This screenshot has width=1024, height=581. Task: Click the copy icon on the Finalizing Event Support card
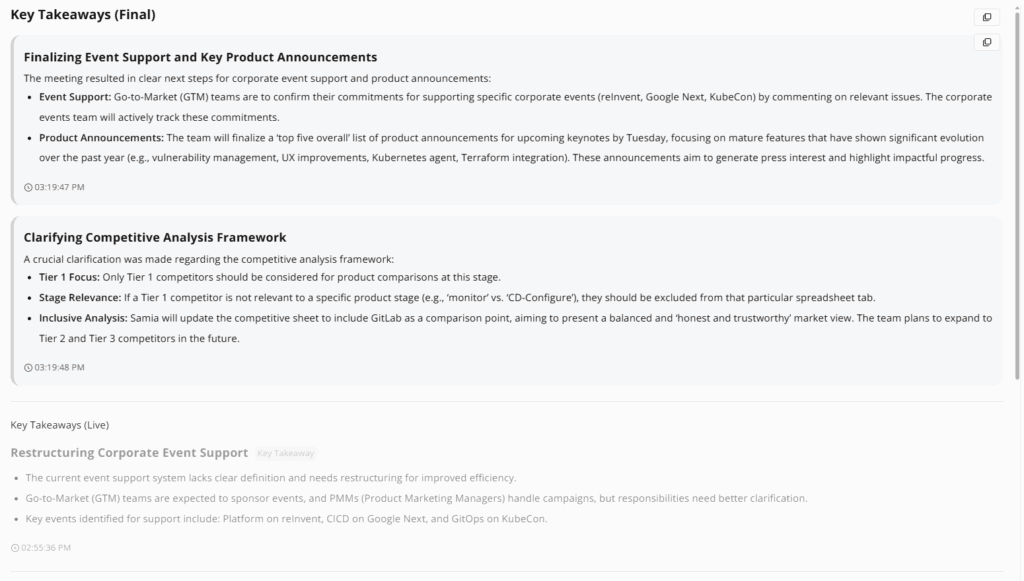(987, 42)
